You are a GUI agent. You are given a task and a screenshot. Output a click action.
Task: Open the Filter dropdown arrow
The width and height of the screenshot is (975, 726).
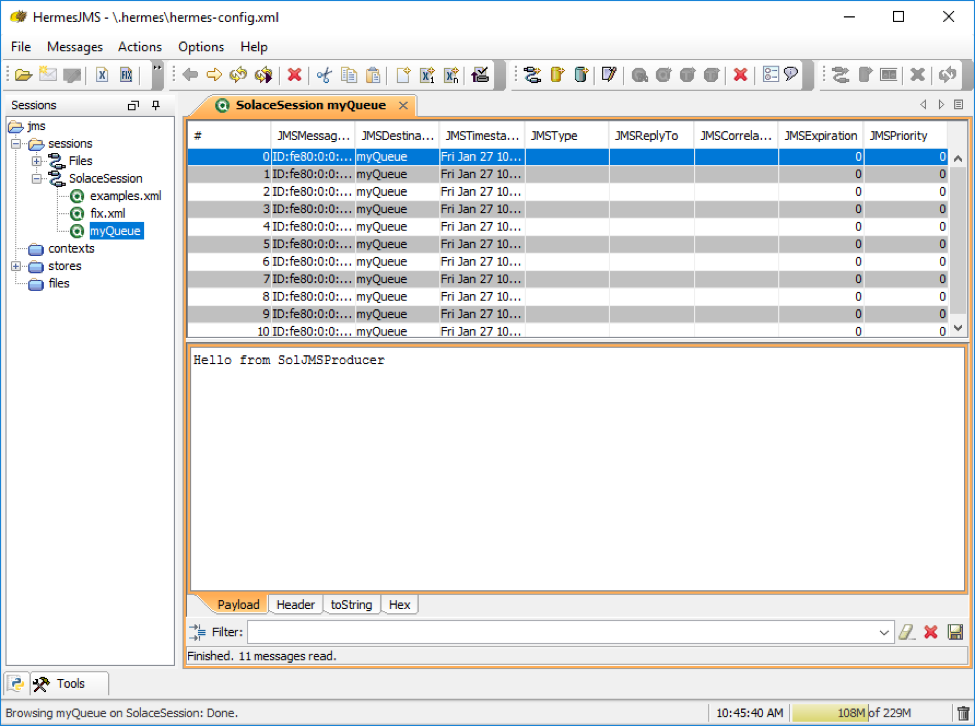(884, 632)
